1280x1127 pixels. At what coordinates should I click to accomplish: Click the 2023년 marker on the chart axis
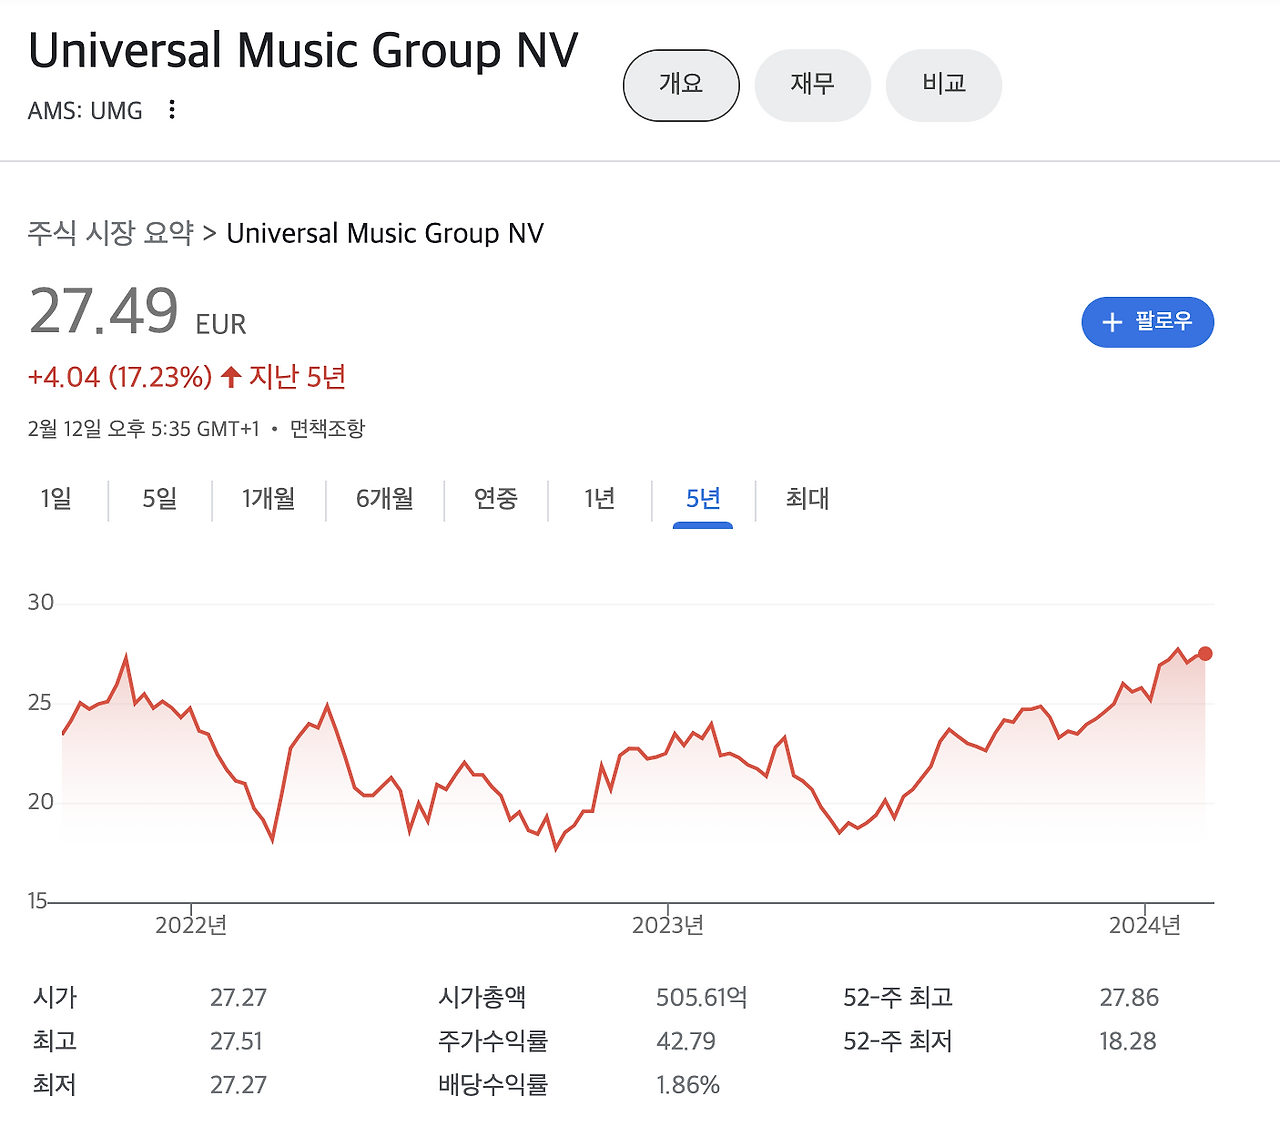click(665, 925)
